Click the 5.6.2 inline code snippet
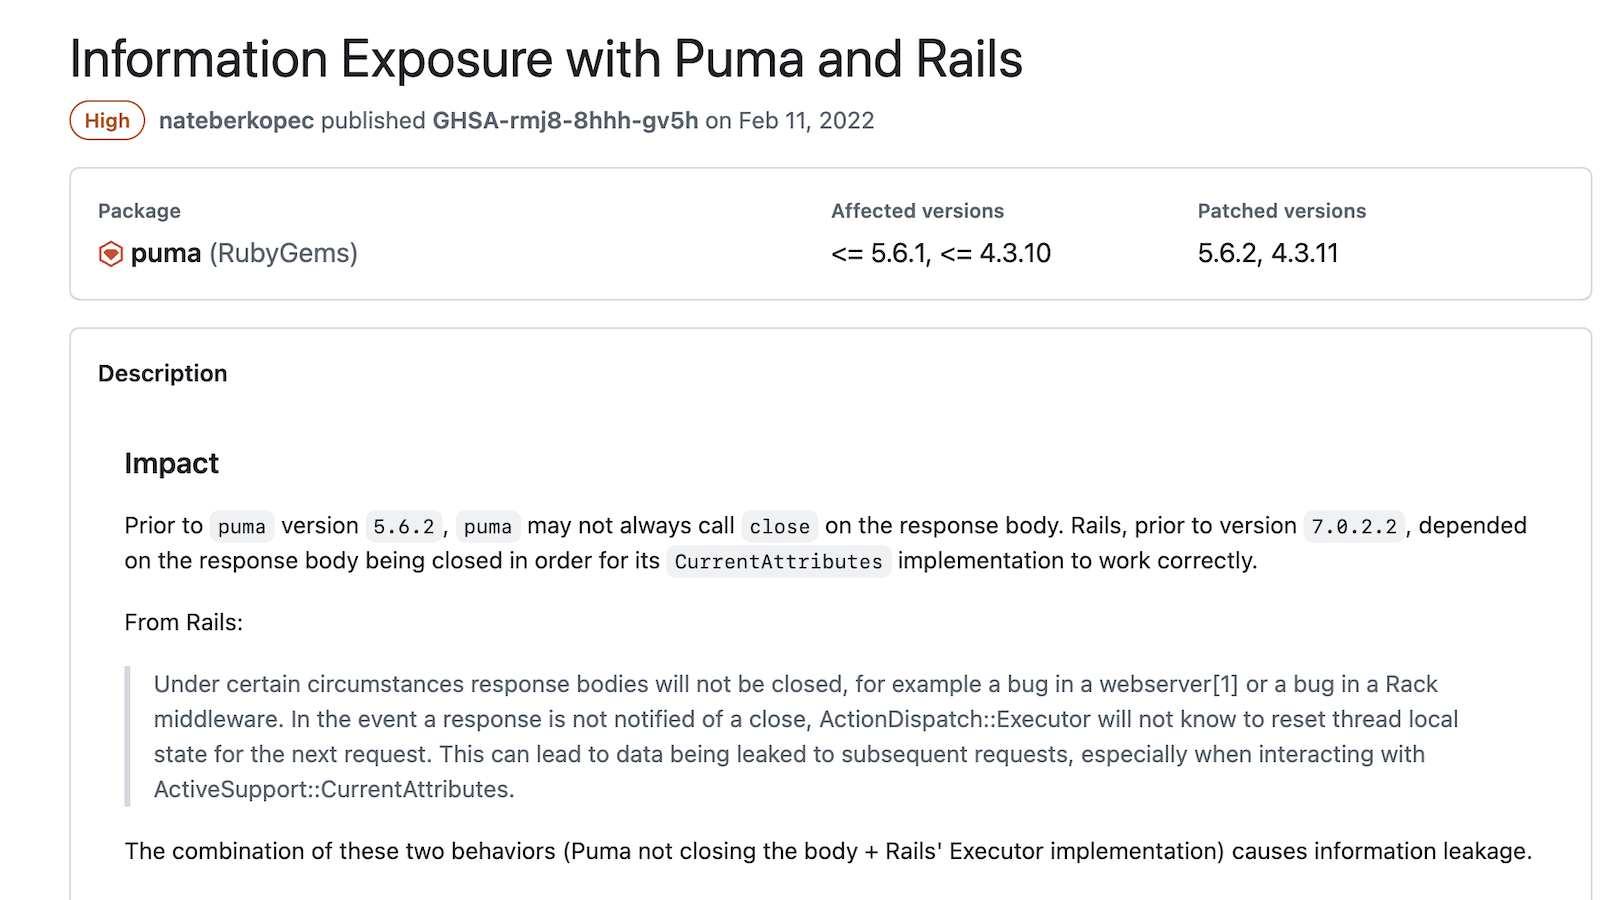Screen dimensions: 1615x900 click(x=404, y=526)
